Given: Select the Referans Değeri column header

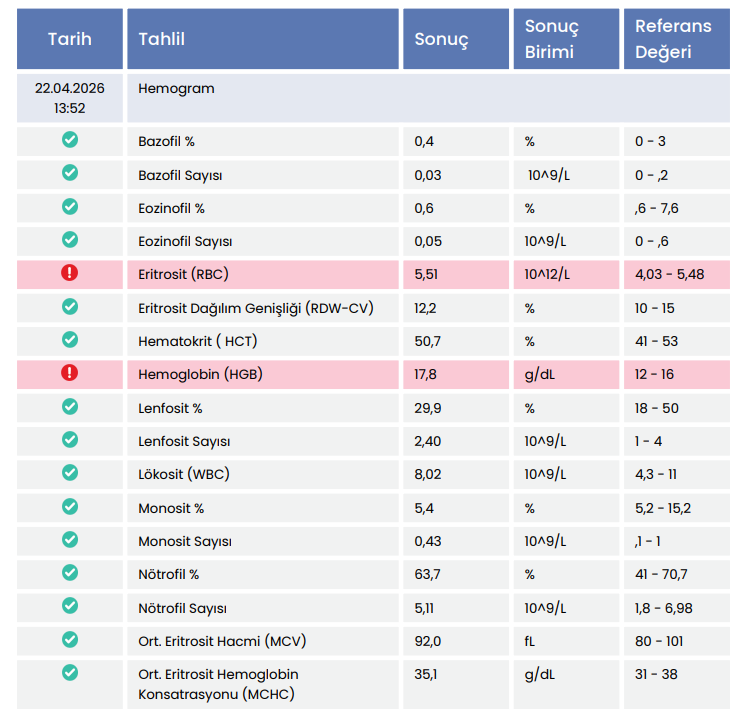Looking at the screenshot, I should pyautogui.click(x=676, y=39).
